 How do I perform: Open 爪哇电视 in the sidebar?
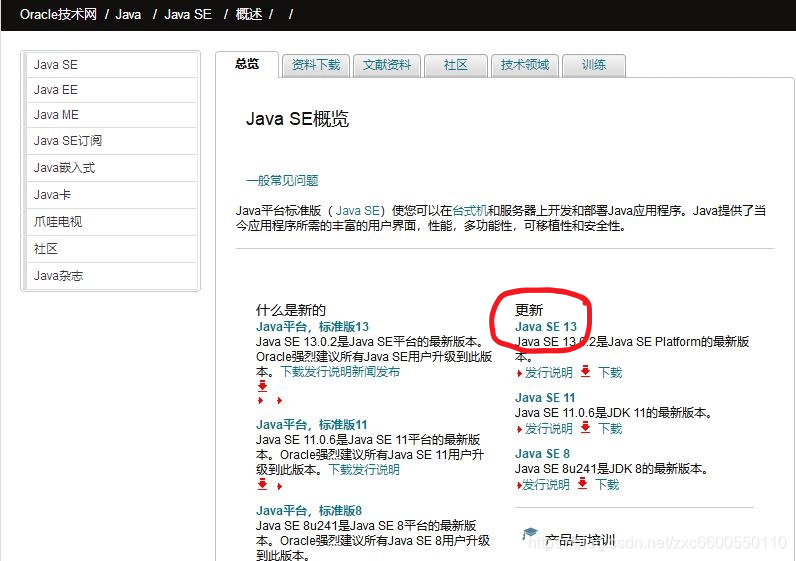[x=111, y=222]
